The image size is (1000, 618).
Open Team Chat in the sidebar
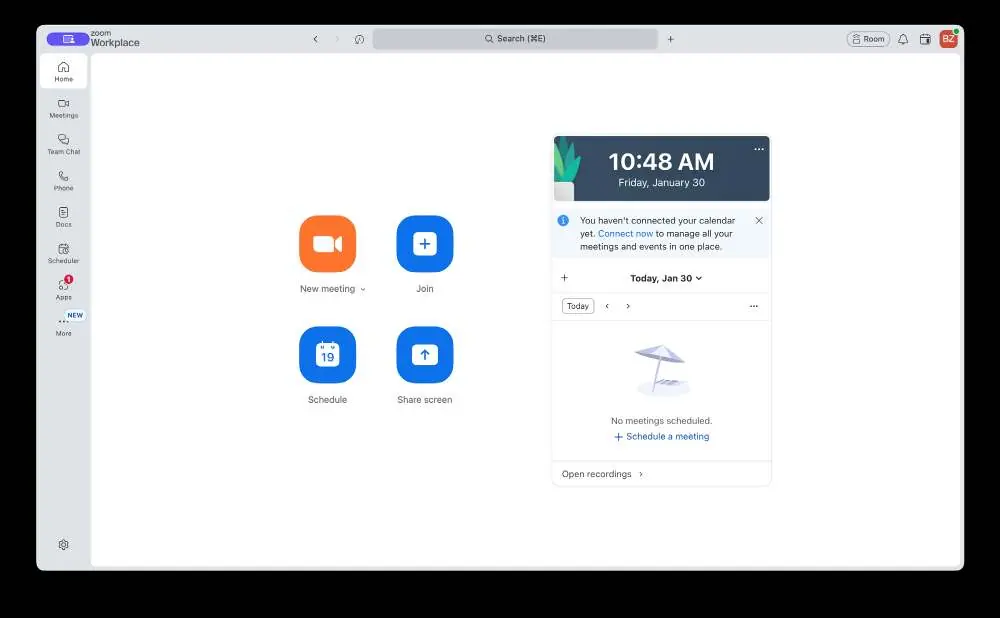pos(63,144)
